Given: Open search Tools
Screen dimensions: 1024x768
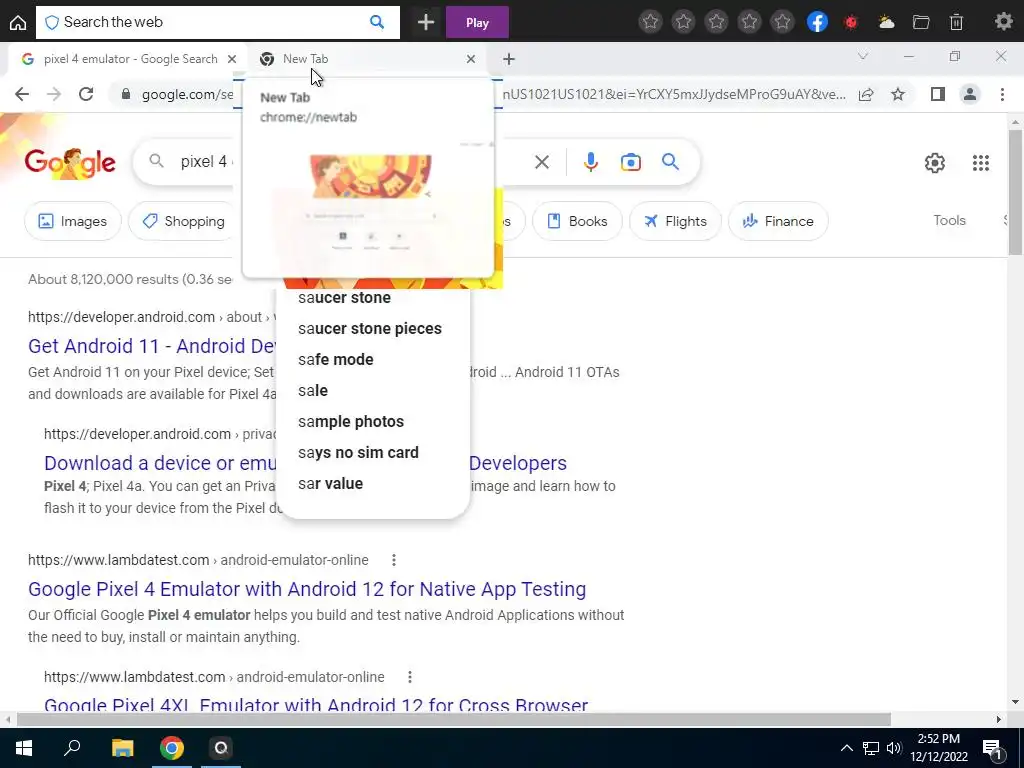Looking at the screenshot, I should click(949, 221).
